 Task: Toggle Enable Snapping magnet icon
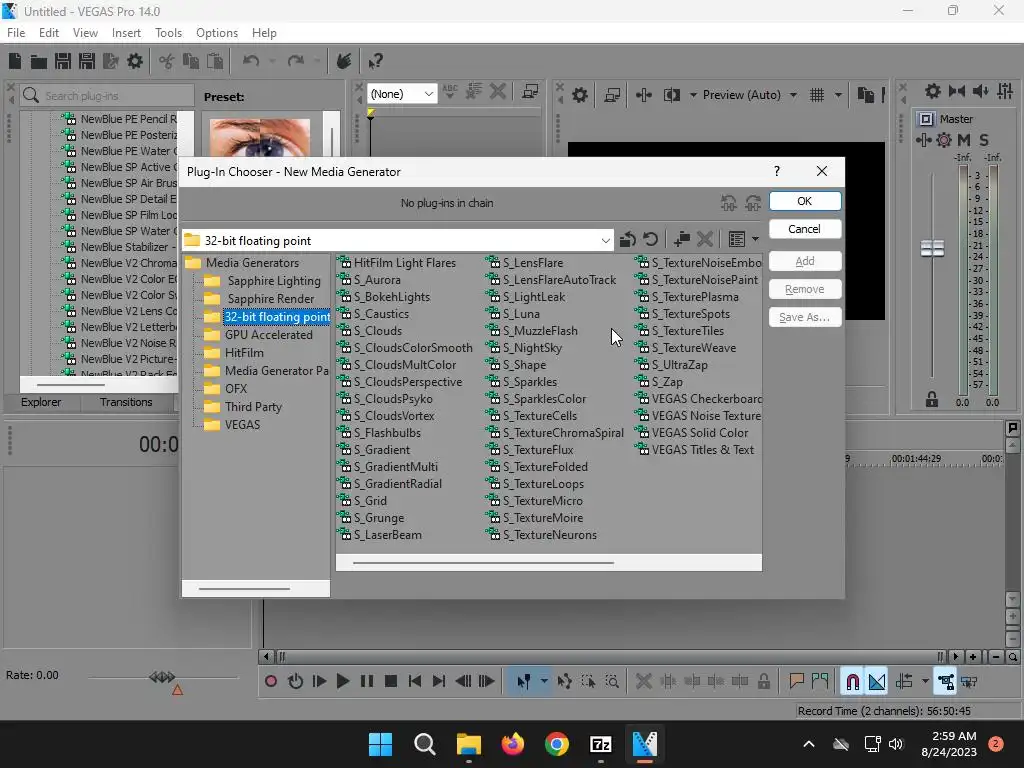(x=852, y=682)
